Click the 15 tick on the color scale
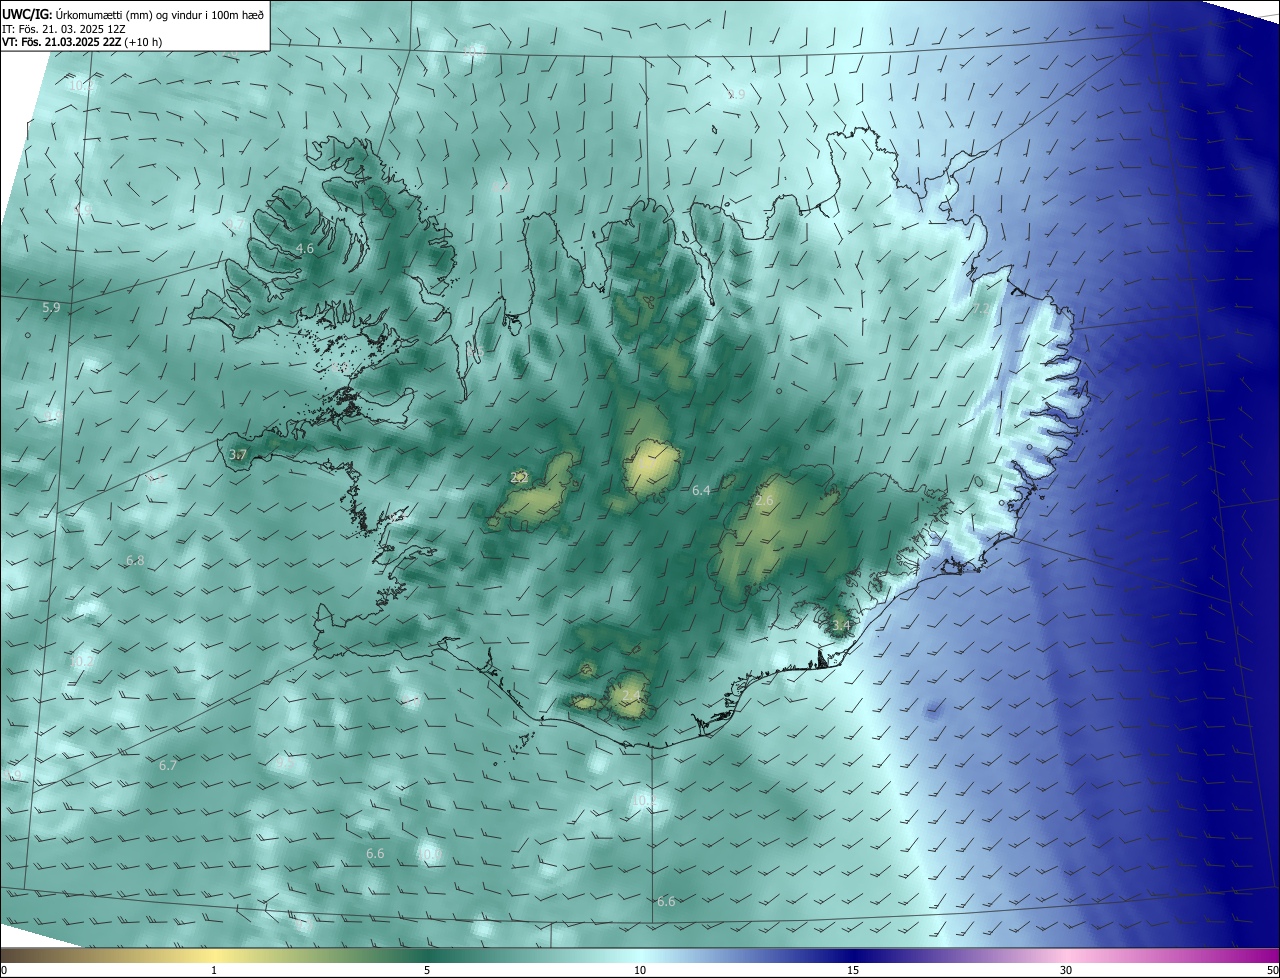1280x978 pixels. [853, 970]
